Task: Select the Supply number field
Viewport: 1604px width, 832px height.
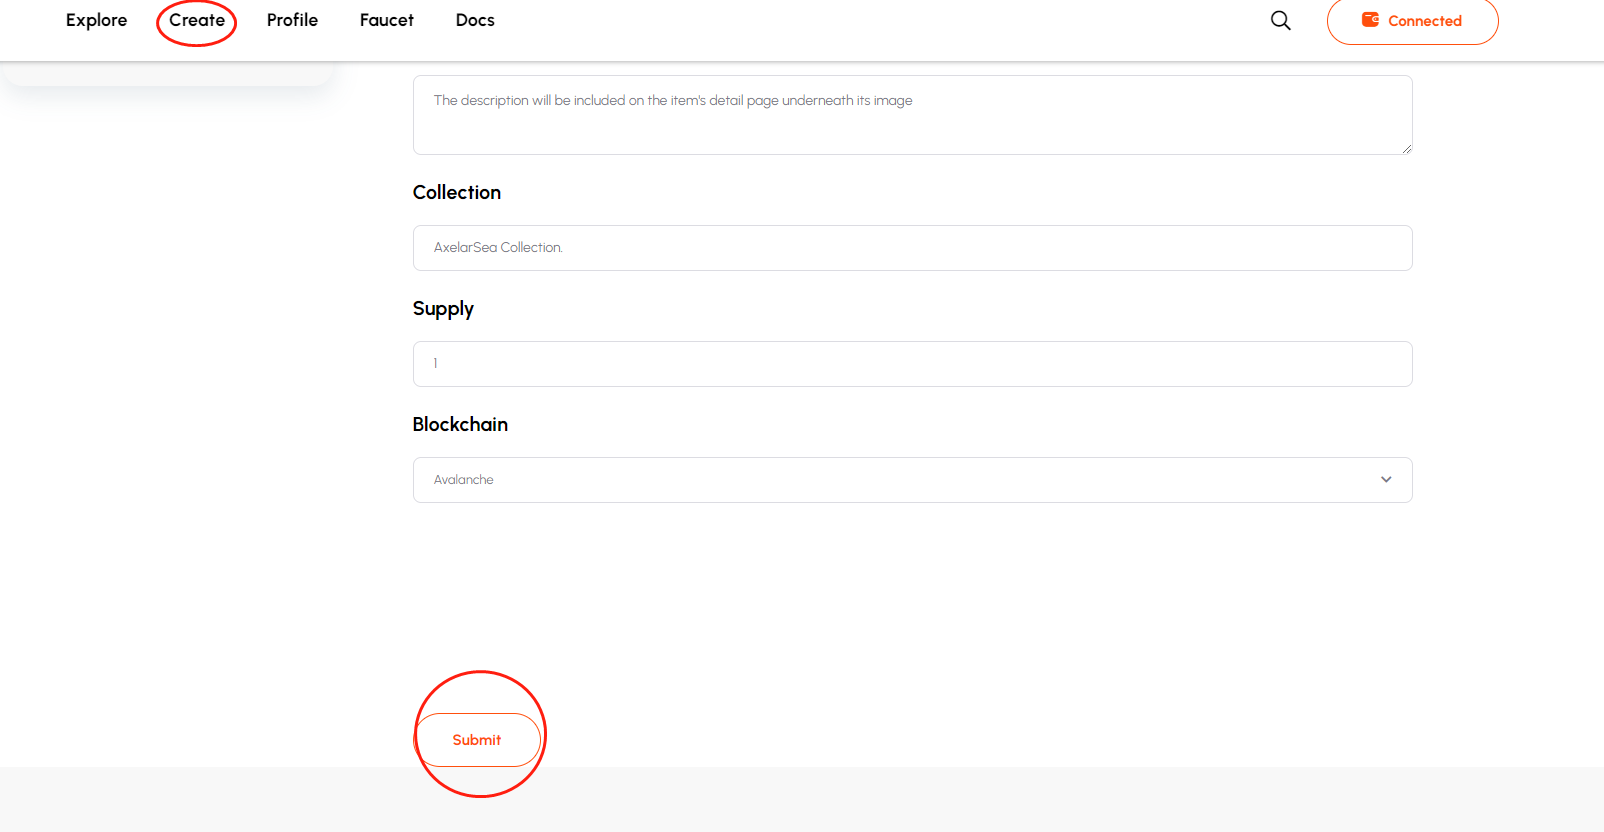Action: click(x=912, y=364)
